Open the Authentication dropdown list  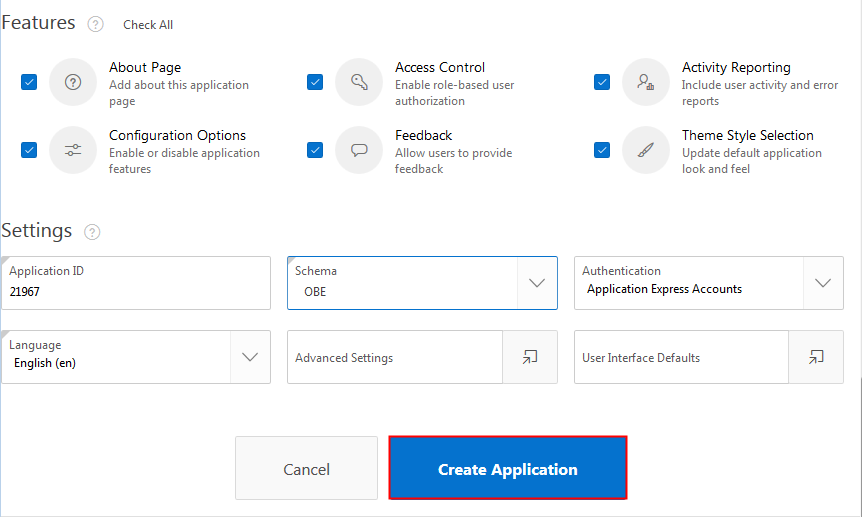tap(823, 283)
